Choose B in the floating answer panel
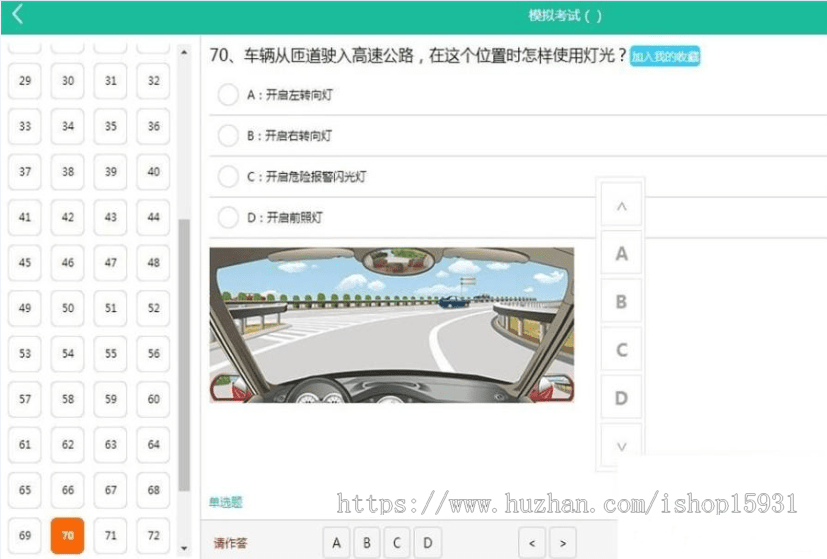This screenshot has height=559, width=827. tap(621, 302)
